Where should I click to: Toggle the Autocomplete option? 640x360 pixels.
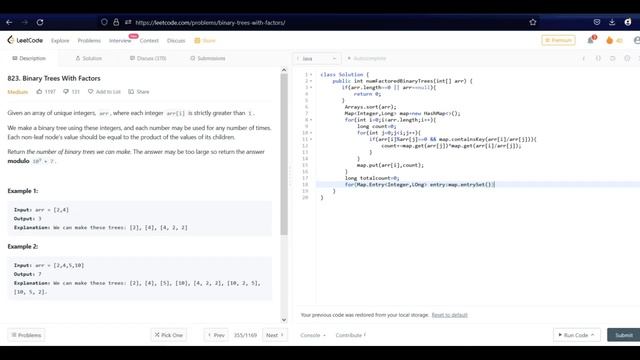tap(366, 58)
